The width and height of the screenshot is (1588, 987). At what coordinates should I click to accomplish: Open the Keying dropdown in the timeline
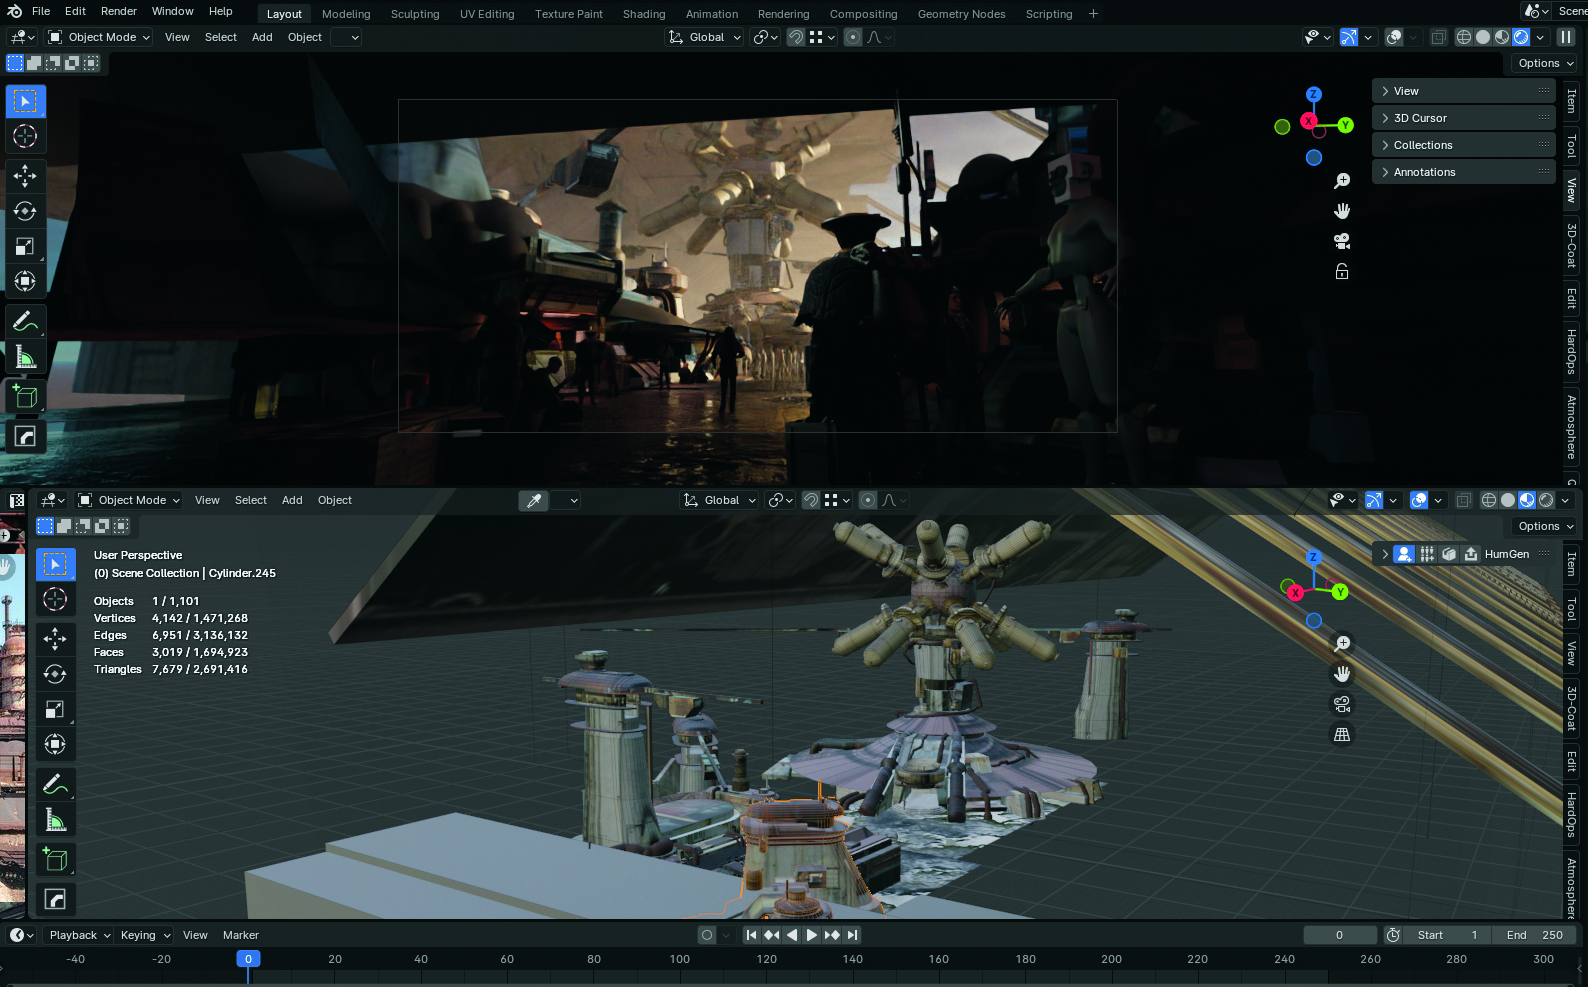tap(145, 935)
